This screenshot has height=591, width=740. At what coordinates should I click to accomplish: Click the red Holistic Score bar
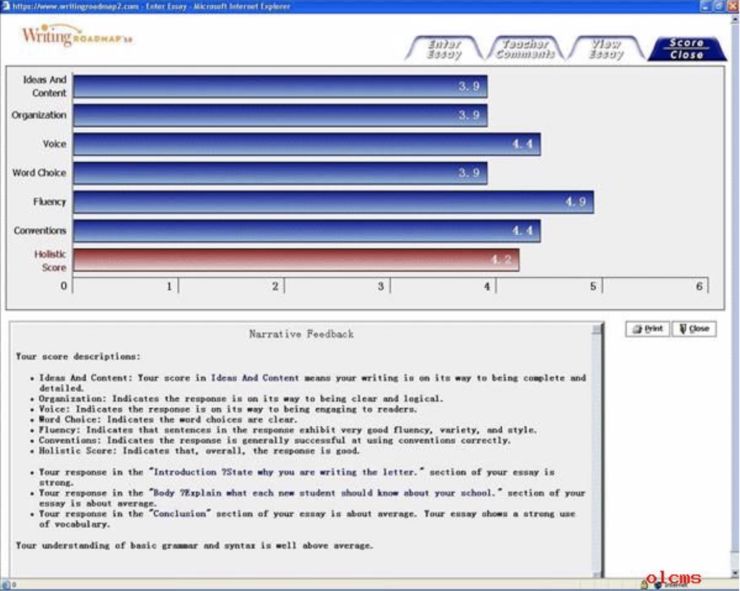click(x=296, y=260)
